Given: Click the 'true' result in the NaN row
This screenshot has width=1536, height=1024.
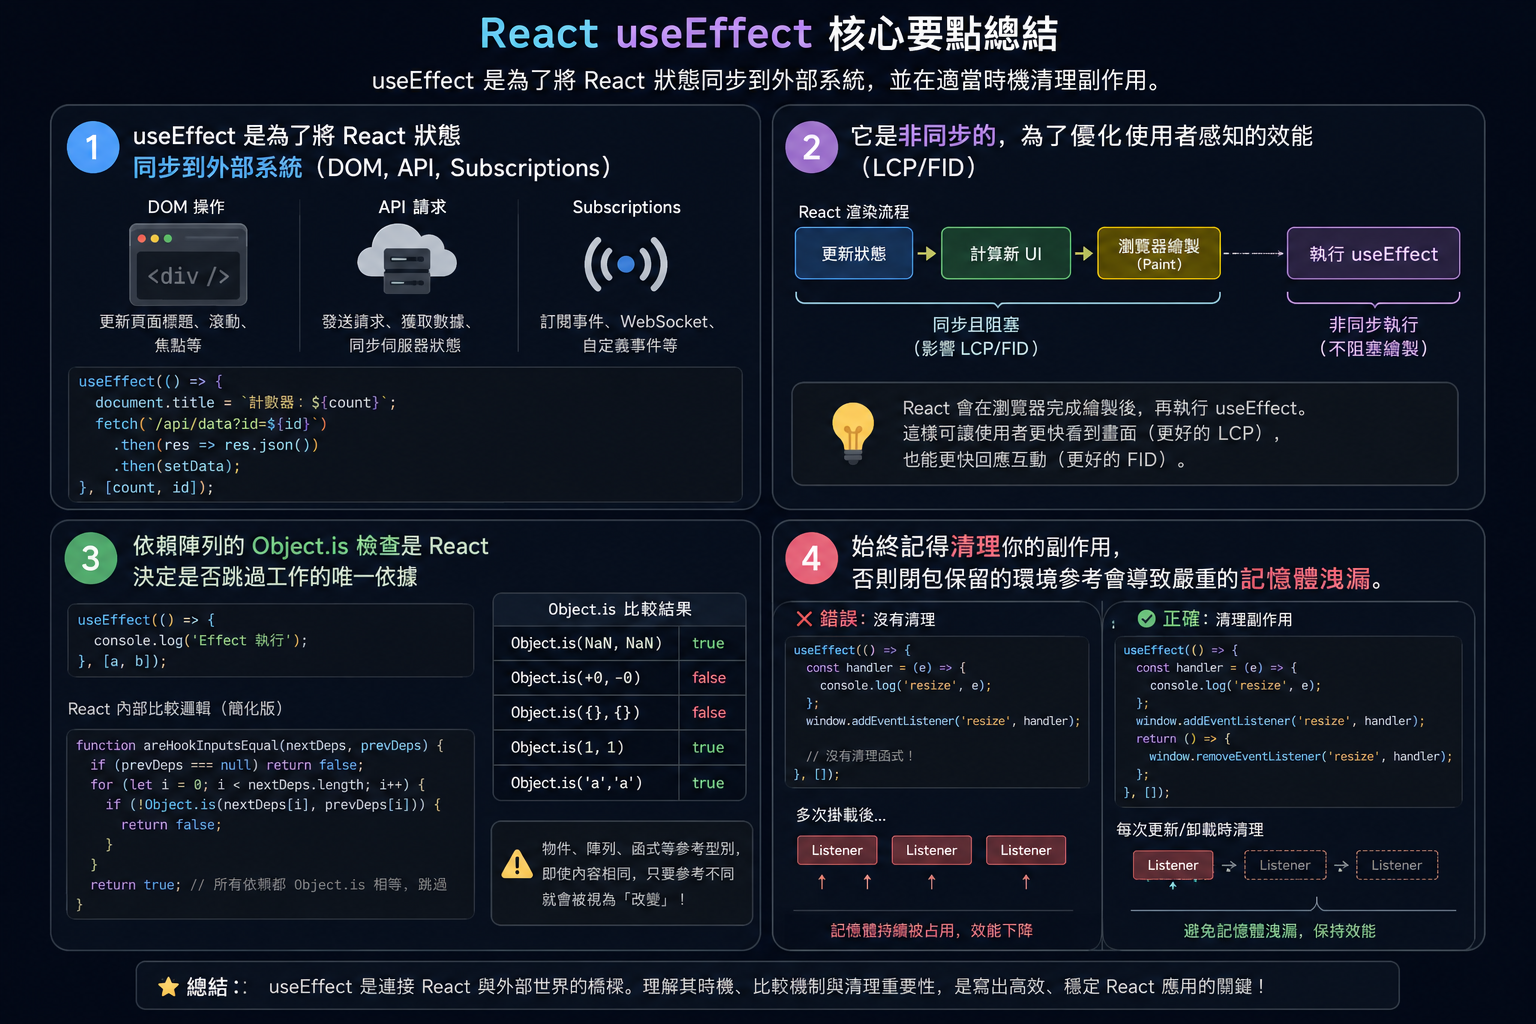Looking at the screenshot, I should click(x=708, y=643).
